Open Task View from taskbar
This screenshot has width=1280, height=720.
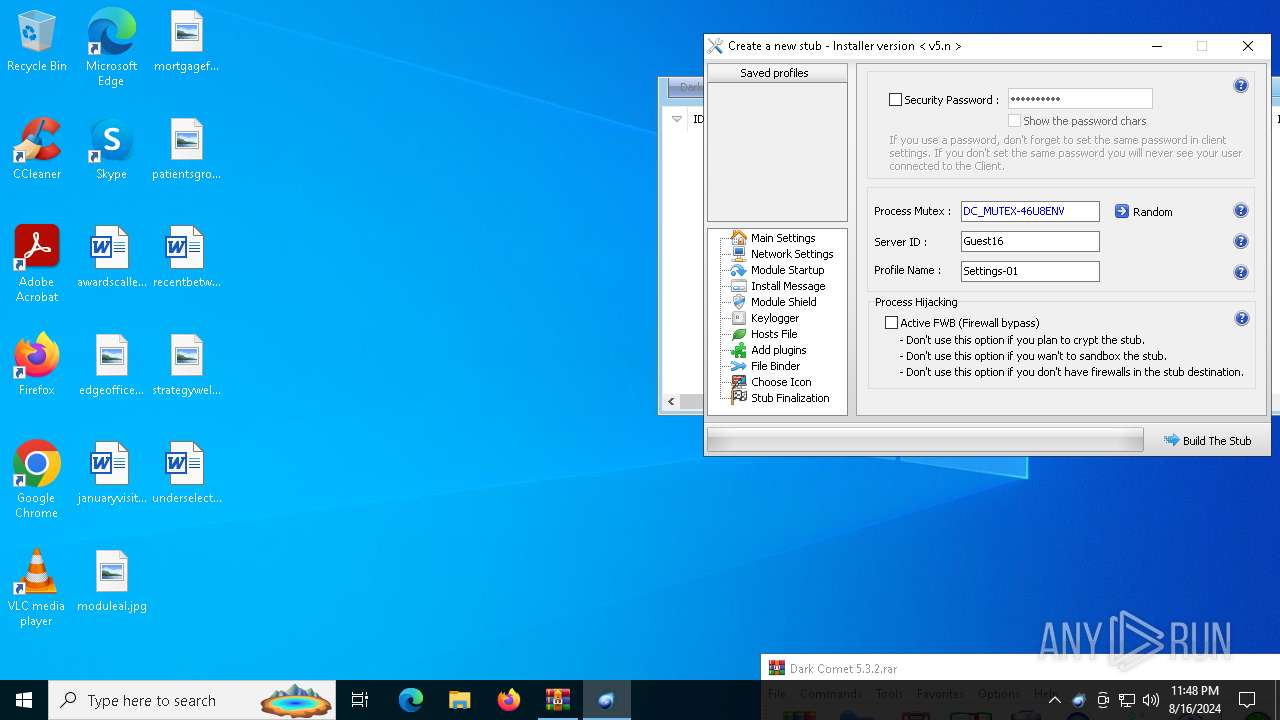coord(360,700)
